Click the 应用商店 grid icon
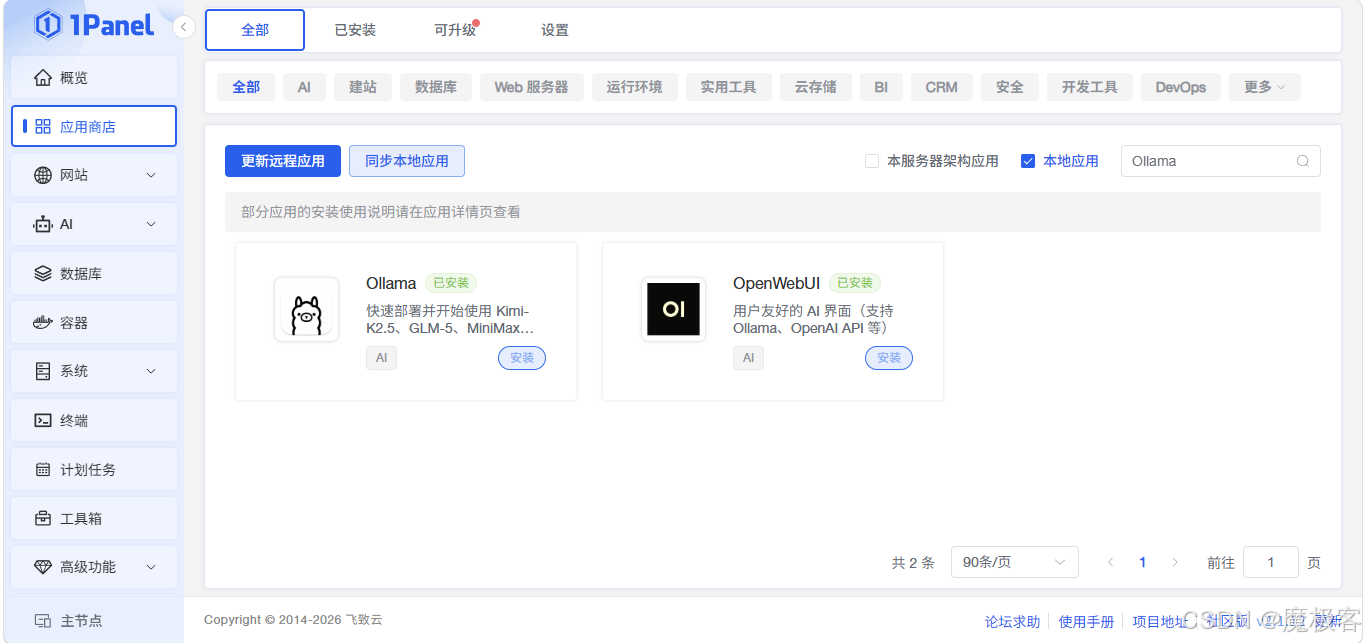 pos(42,127)
